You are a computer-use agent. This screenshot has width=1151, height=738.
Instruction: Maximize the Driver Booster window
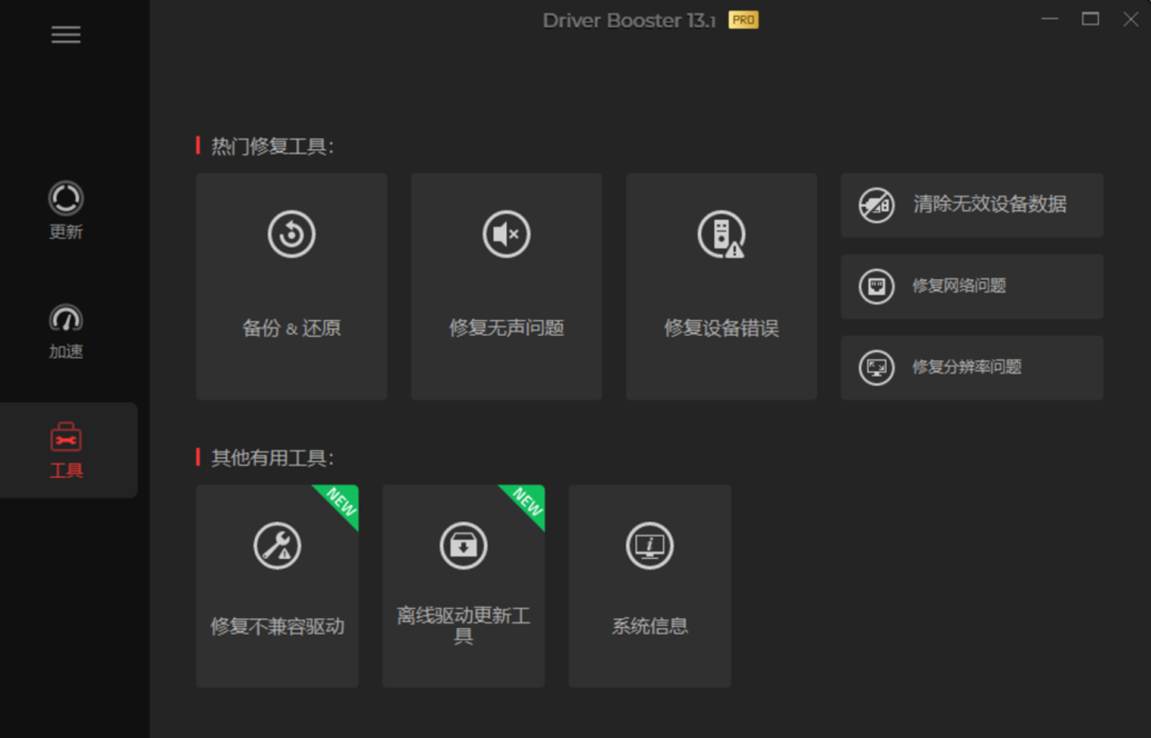click(1091, 19)
